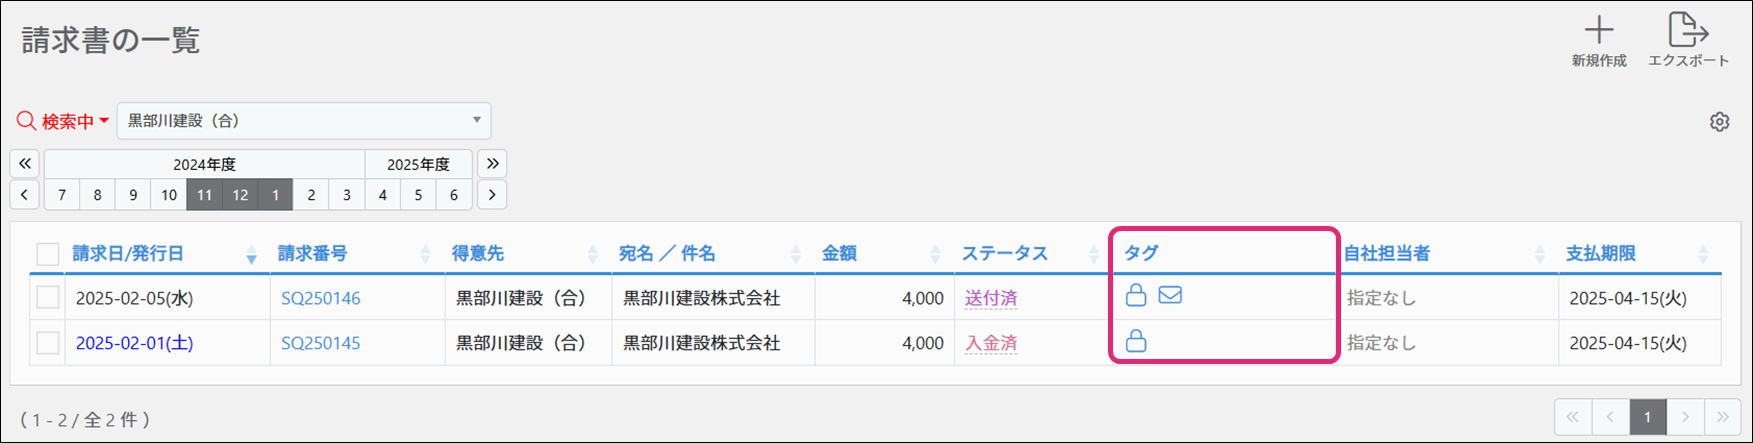This screenshot has width=1753, height=443.
Task: Check the box for the 2025-02-01 invoice row
Action: (x=47, y=343)
